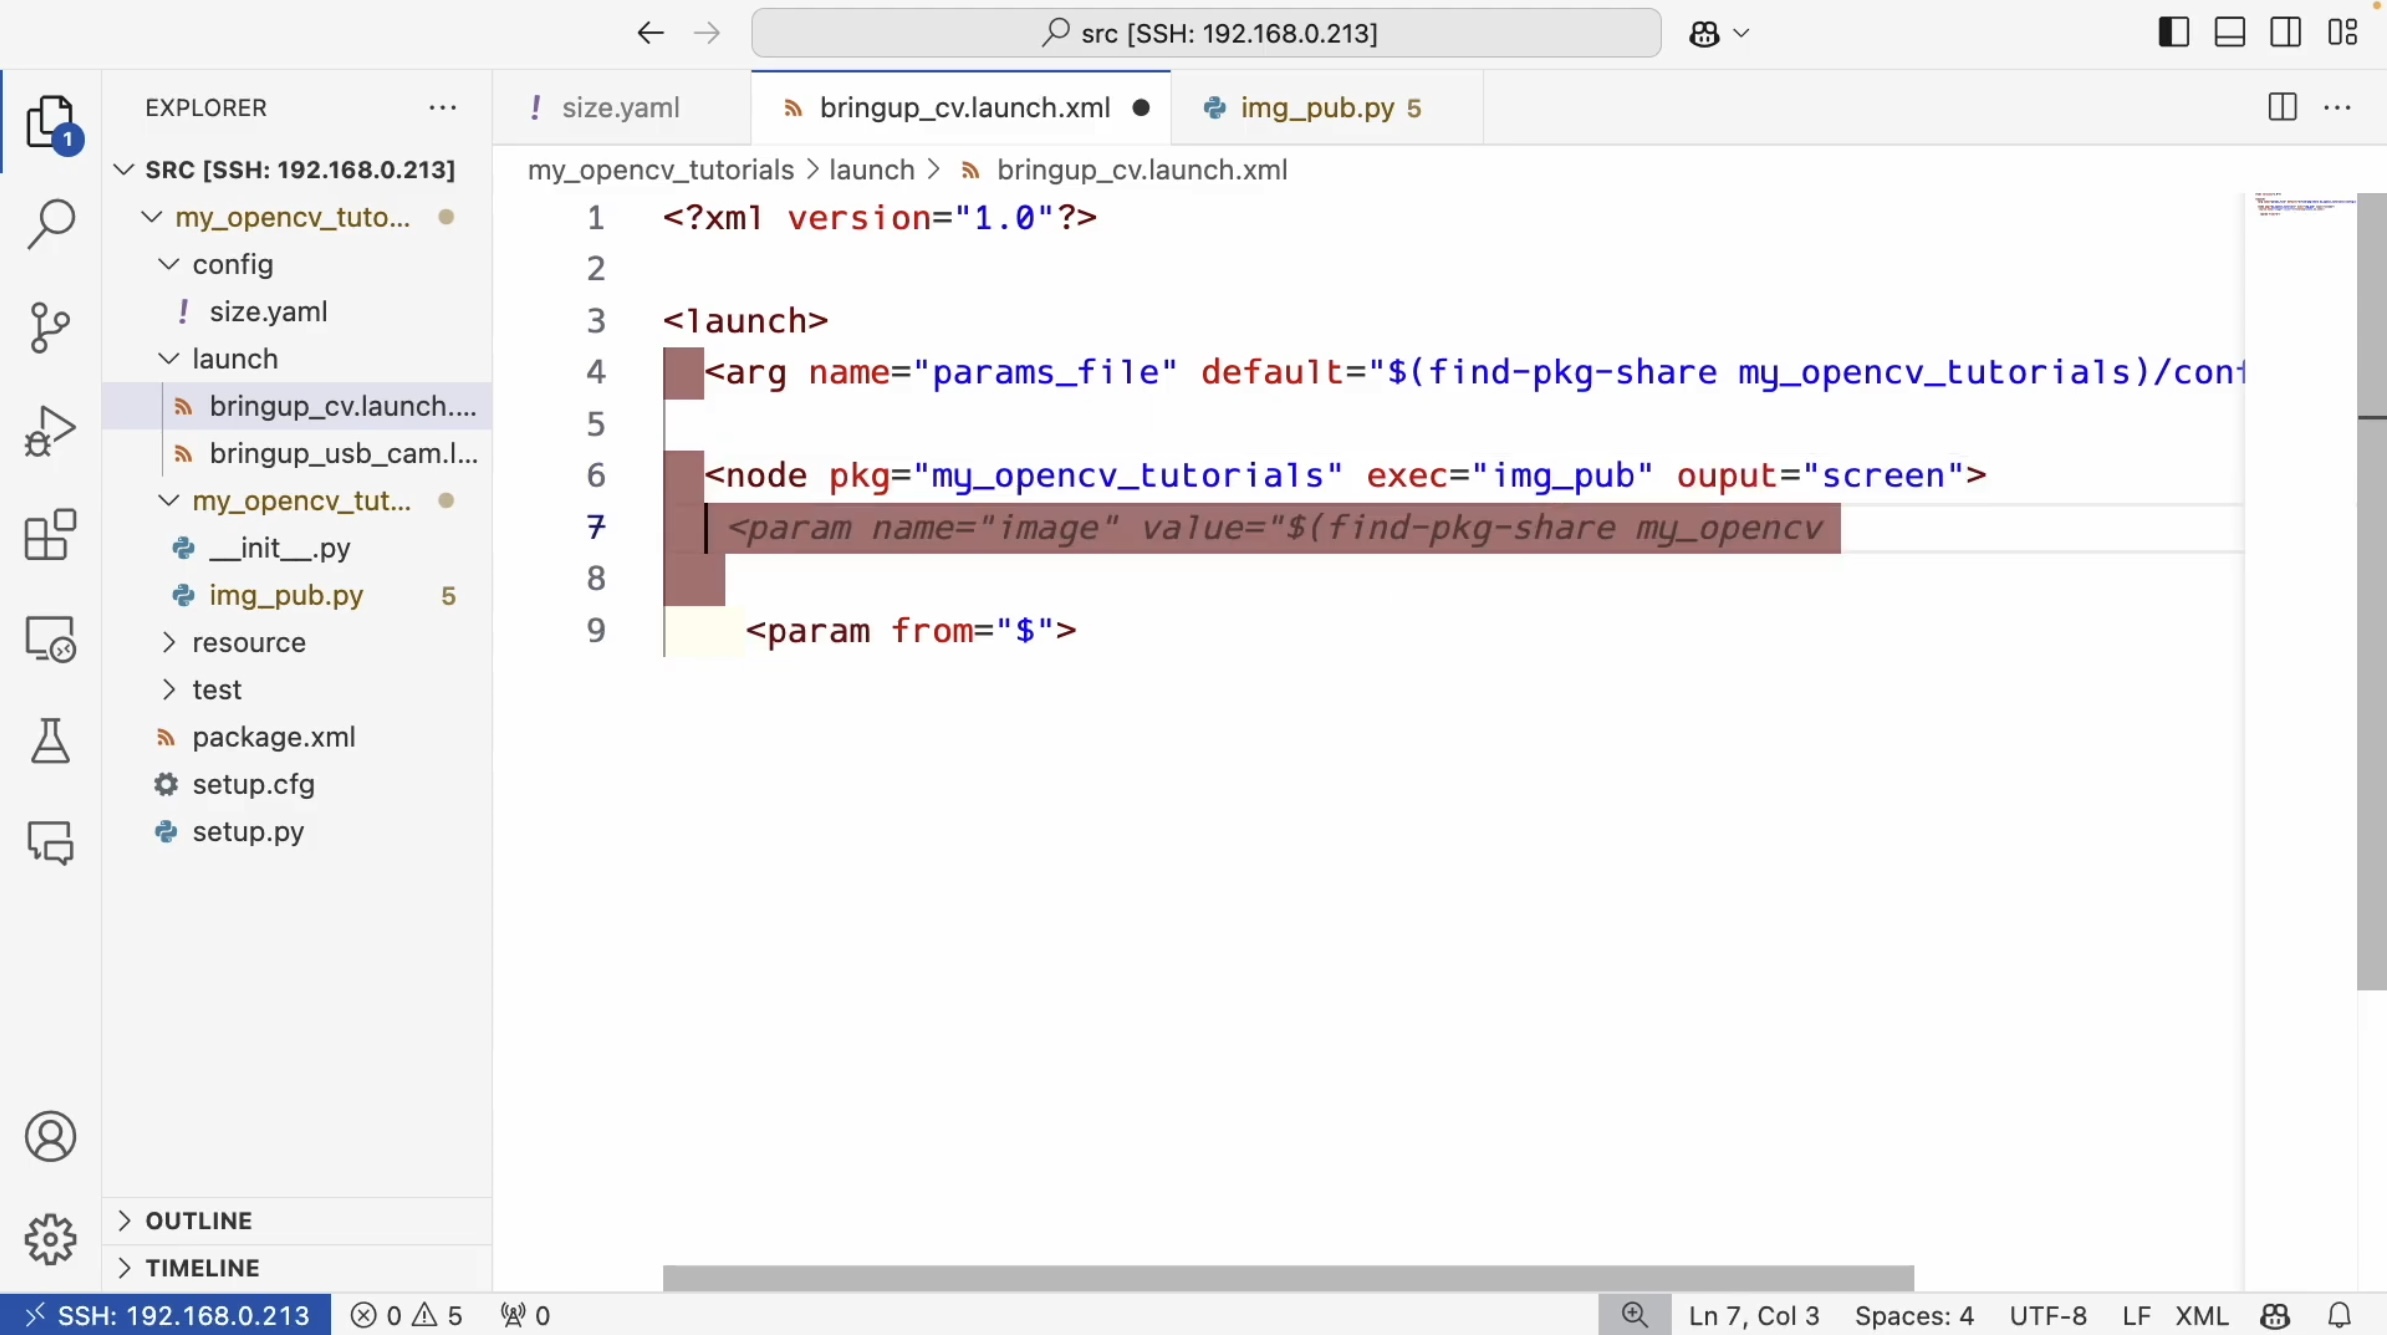Click the SSH: 192.168.0.213 remote indicator

[x=166, y=1315]
